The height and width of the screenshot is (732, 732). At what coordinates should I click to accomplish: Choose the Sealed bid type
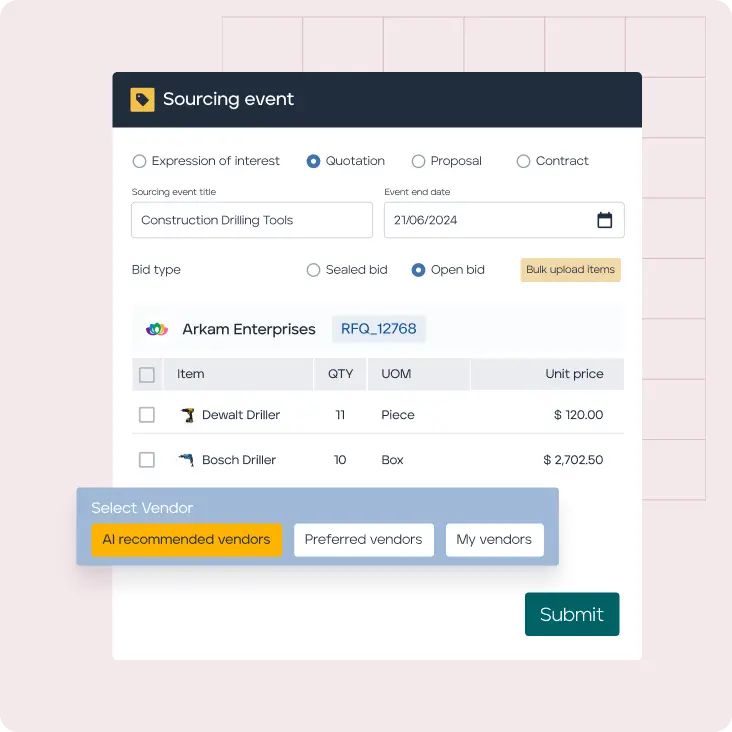(x=313, y=270)
